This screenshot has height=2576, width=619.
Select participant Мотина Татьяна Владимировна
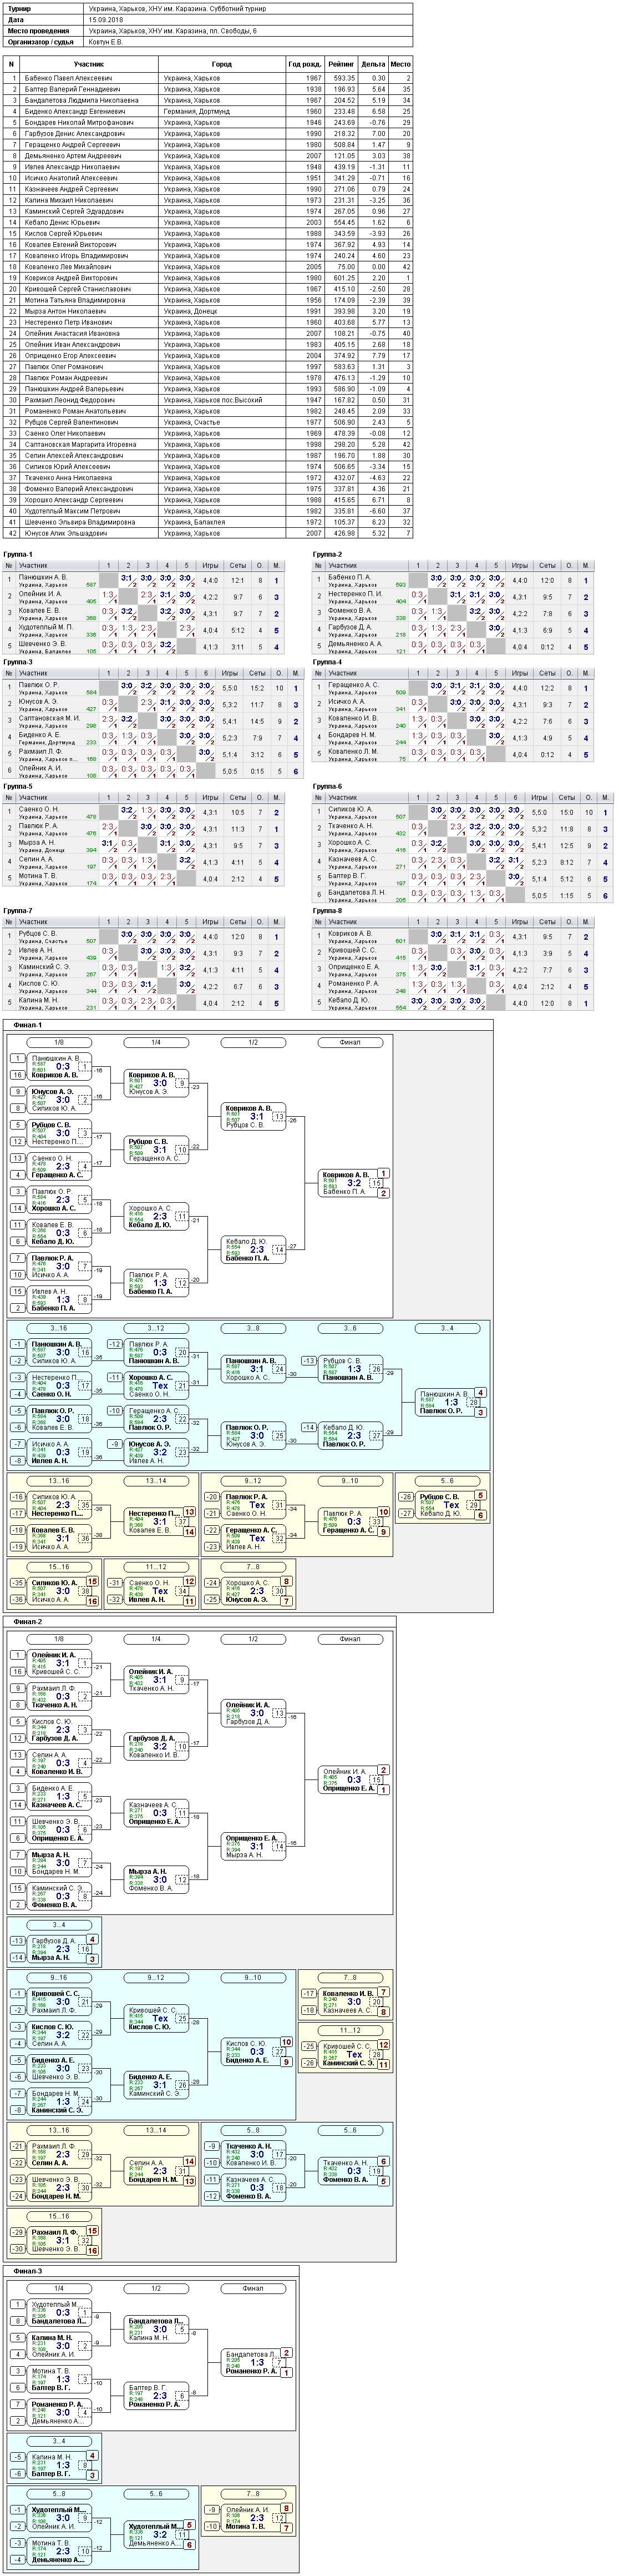pos(75,300)
